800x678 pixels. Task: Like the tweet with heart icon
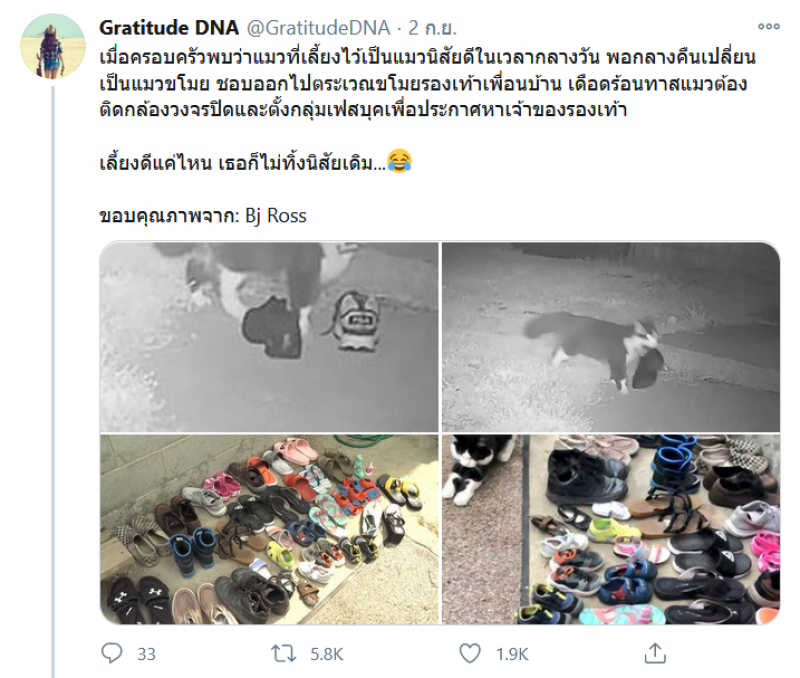pos(470,653)
